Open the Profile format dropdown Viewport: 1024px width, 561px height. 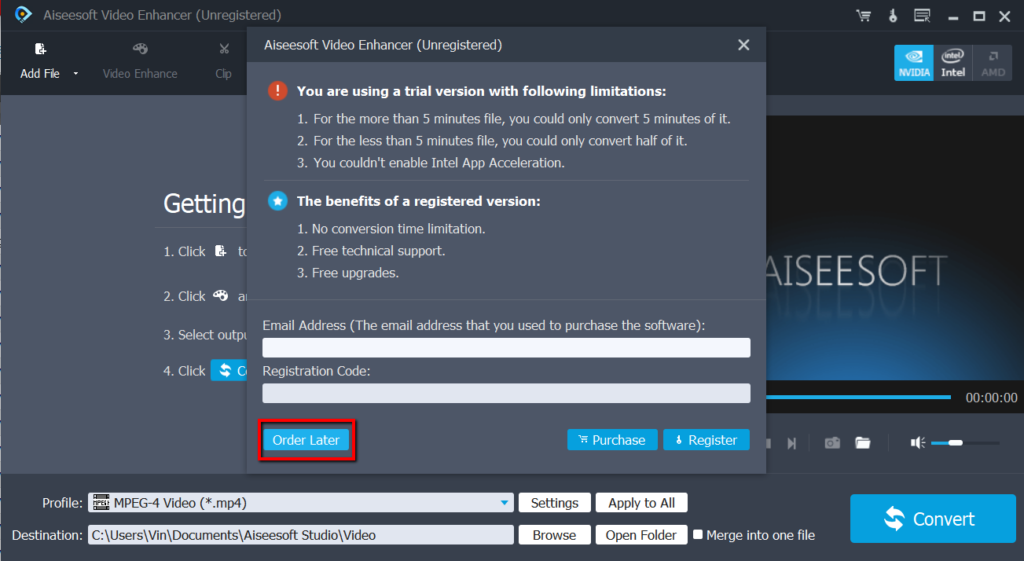pyautogui.click(x=301, y=503)
